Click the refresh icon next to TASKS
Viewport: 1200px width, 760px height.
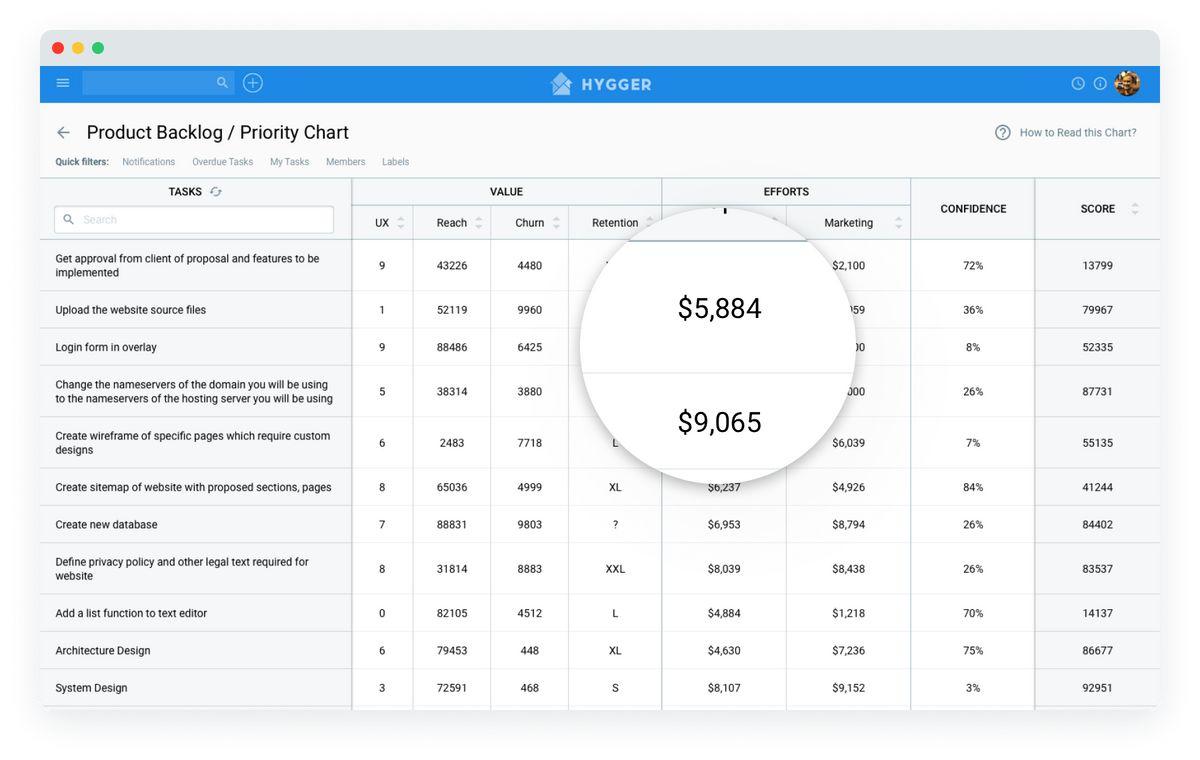coord(216,192)
